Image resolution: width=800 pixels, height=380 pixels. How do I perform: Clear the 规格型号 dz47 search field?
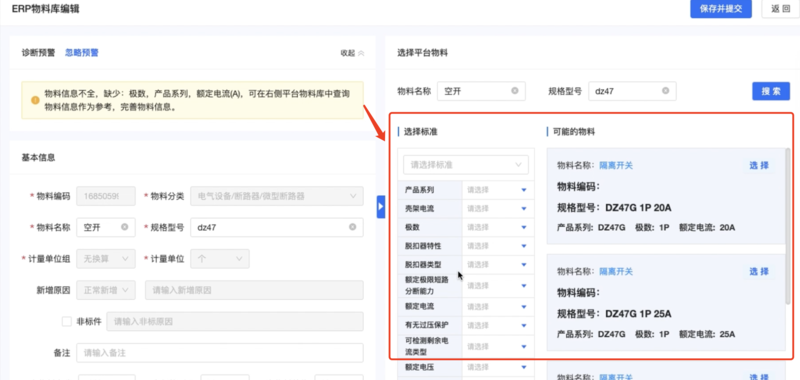pos(665,91)
